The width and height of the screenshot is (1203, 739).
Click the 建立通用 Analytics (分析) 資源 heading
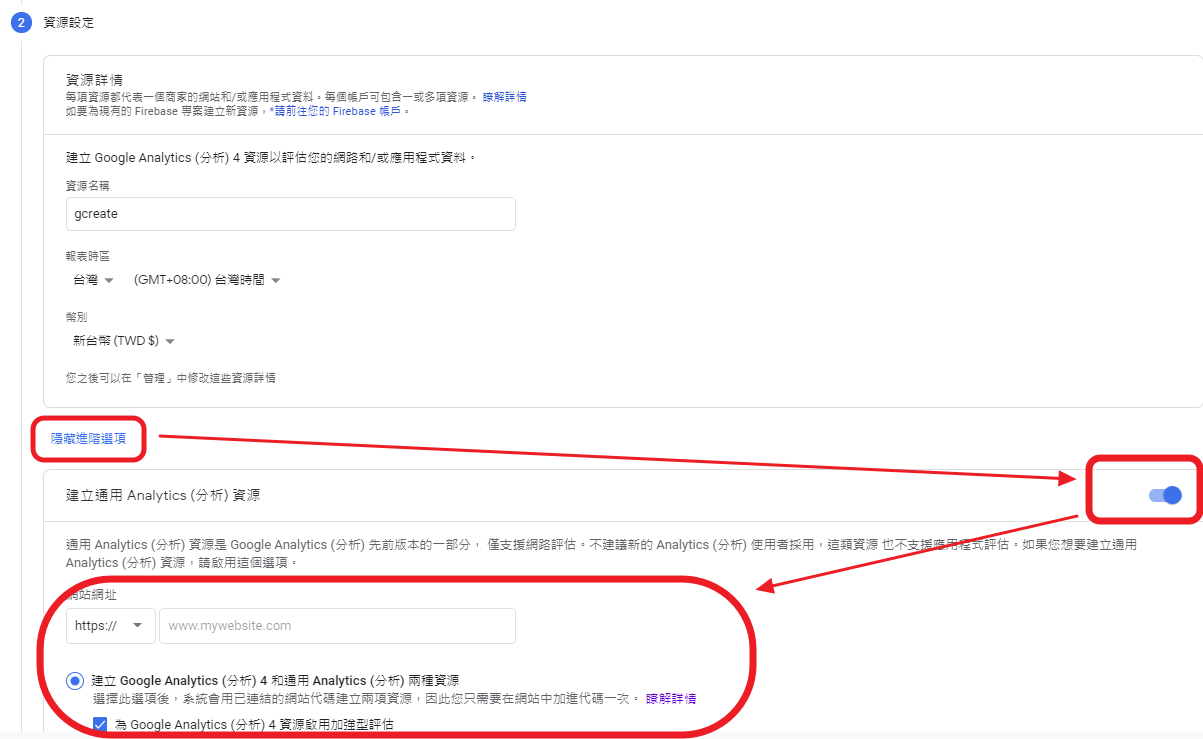(164, 495)
